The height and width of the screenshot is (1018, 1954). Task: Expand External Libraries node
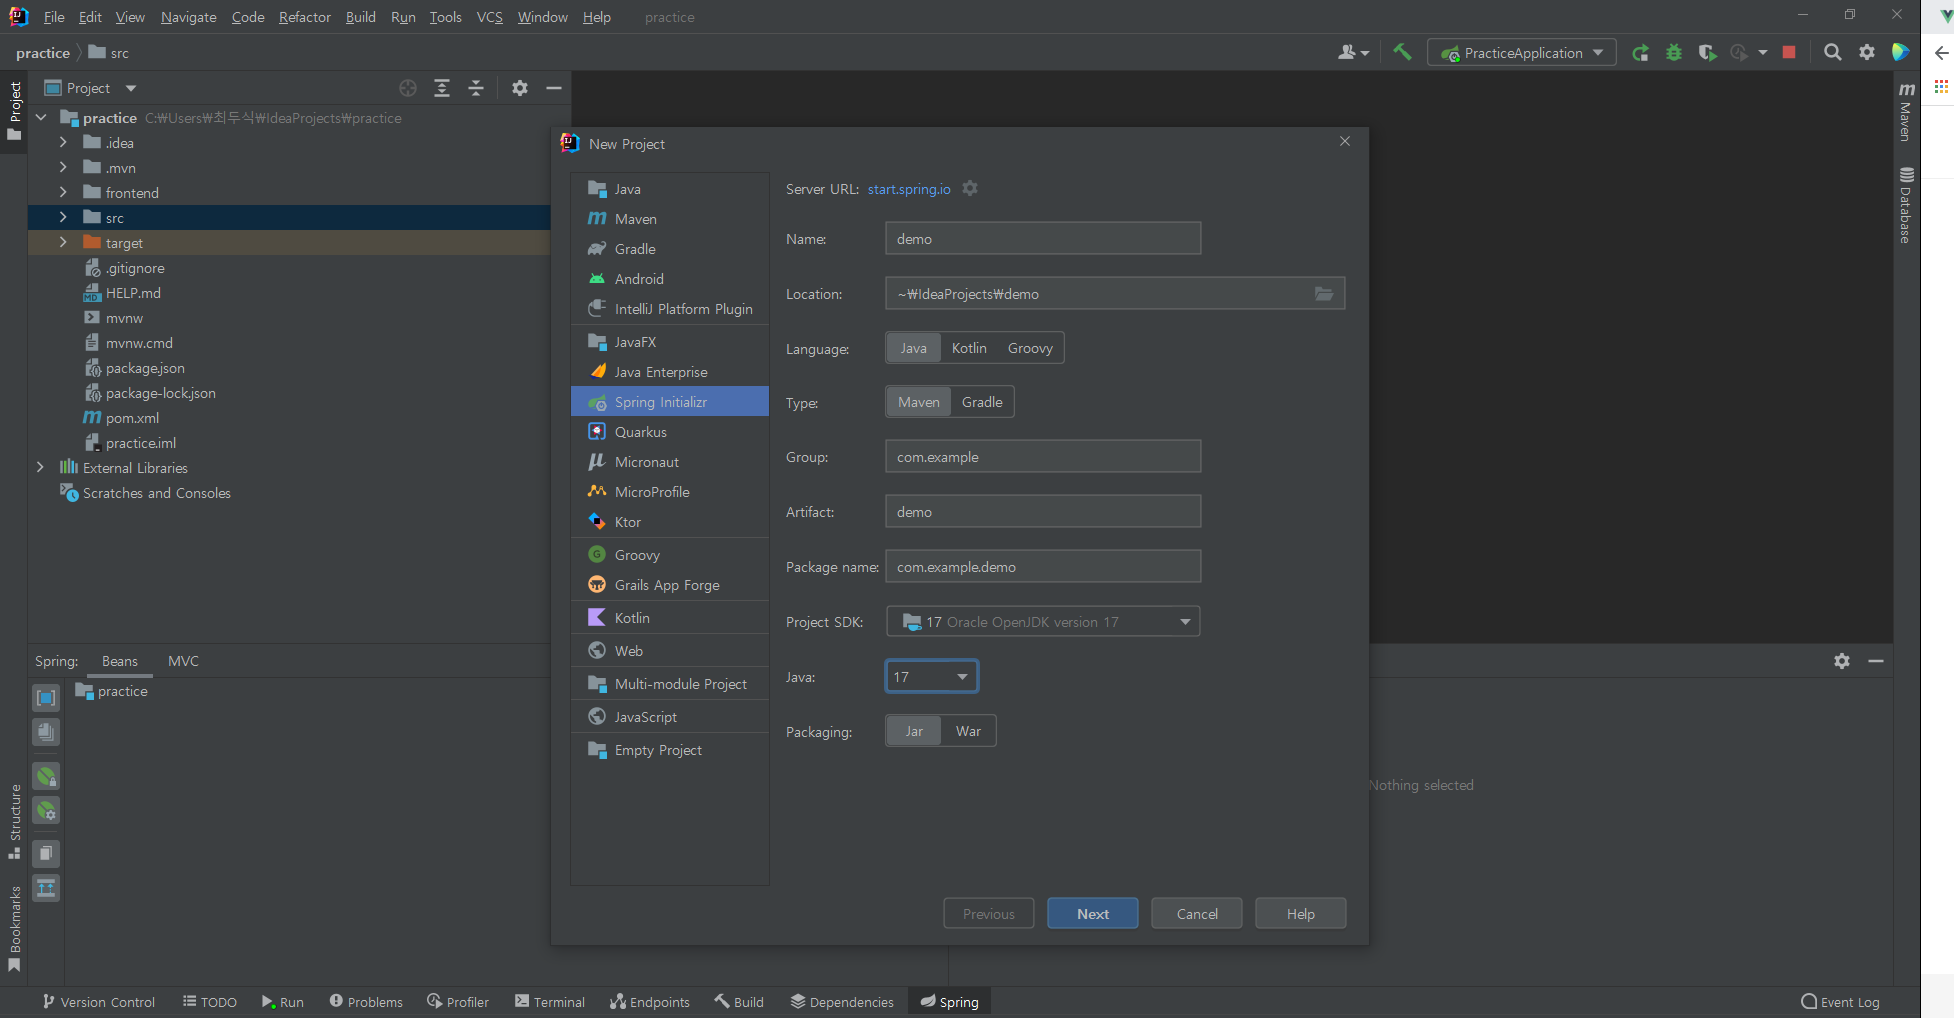click(x=40, y=468)
